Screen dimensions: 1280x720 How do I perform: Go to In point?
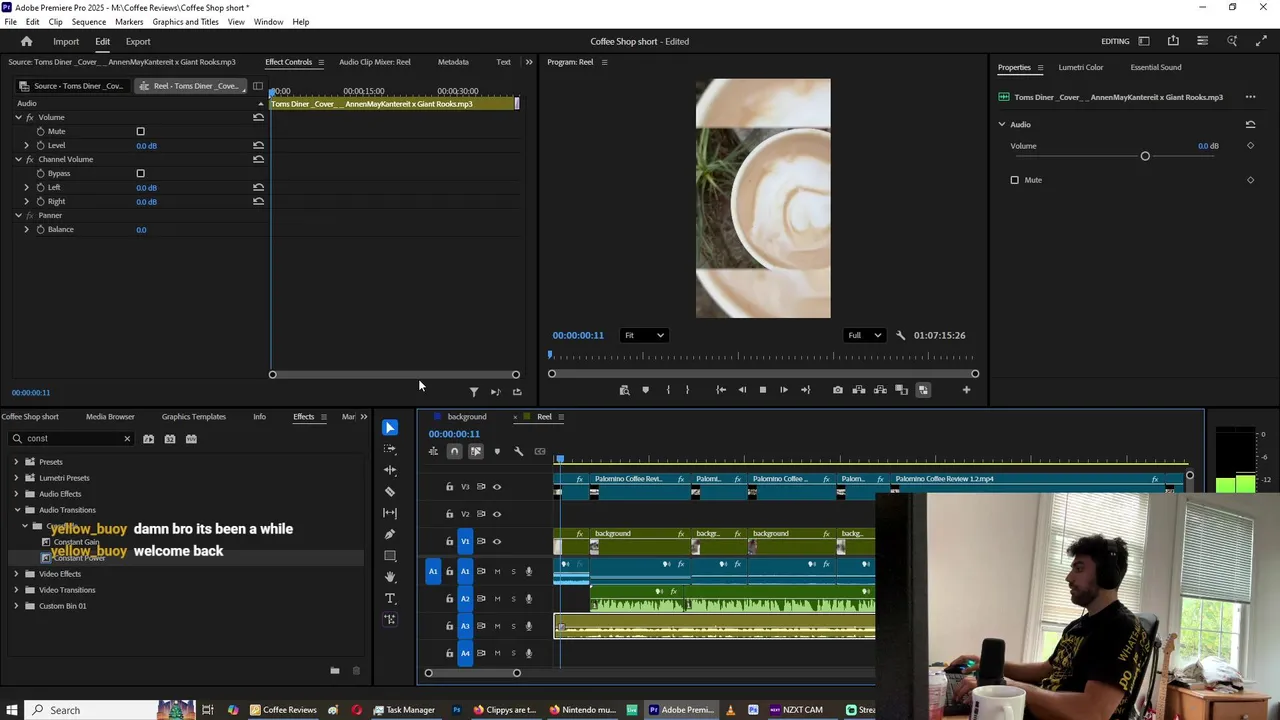pos(721,390)
